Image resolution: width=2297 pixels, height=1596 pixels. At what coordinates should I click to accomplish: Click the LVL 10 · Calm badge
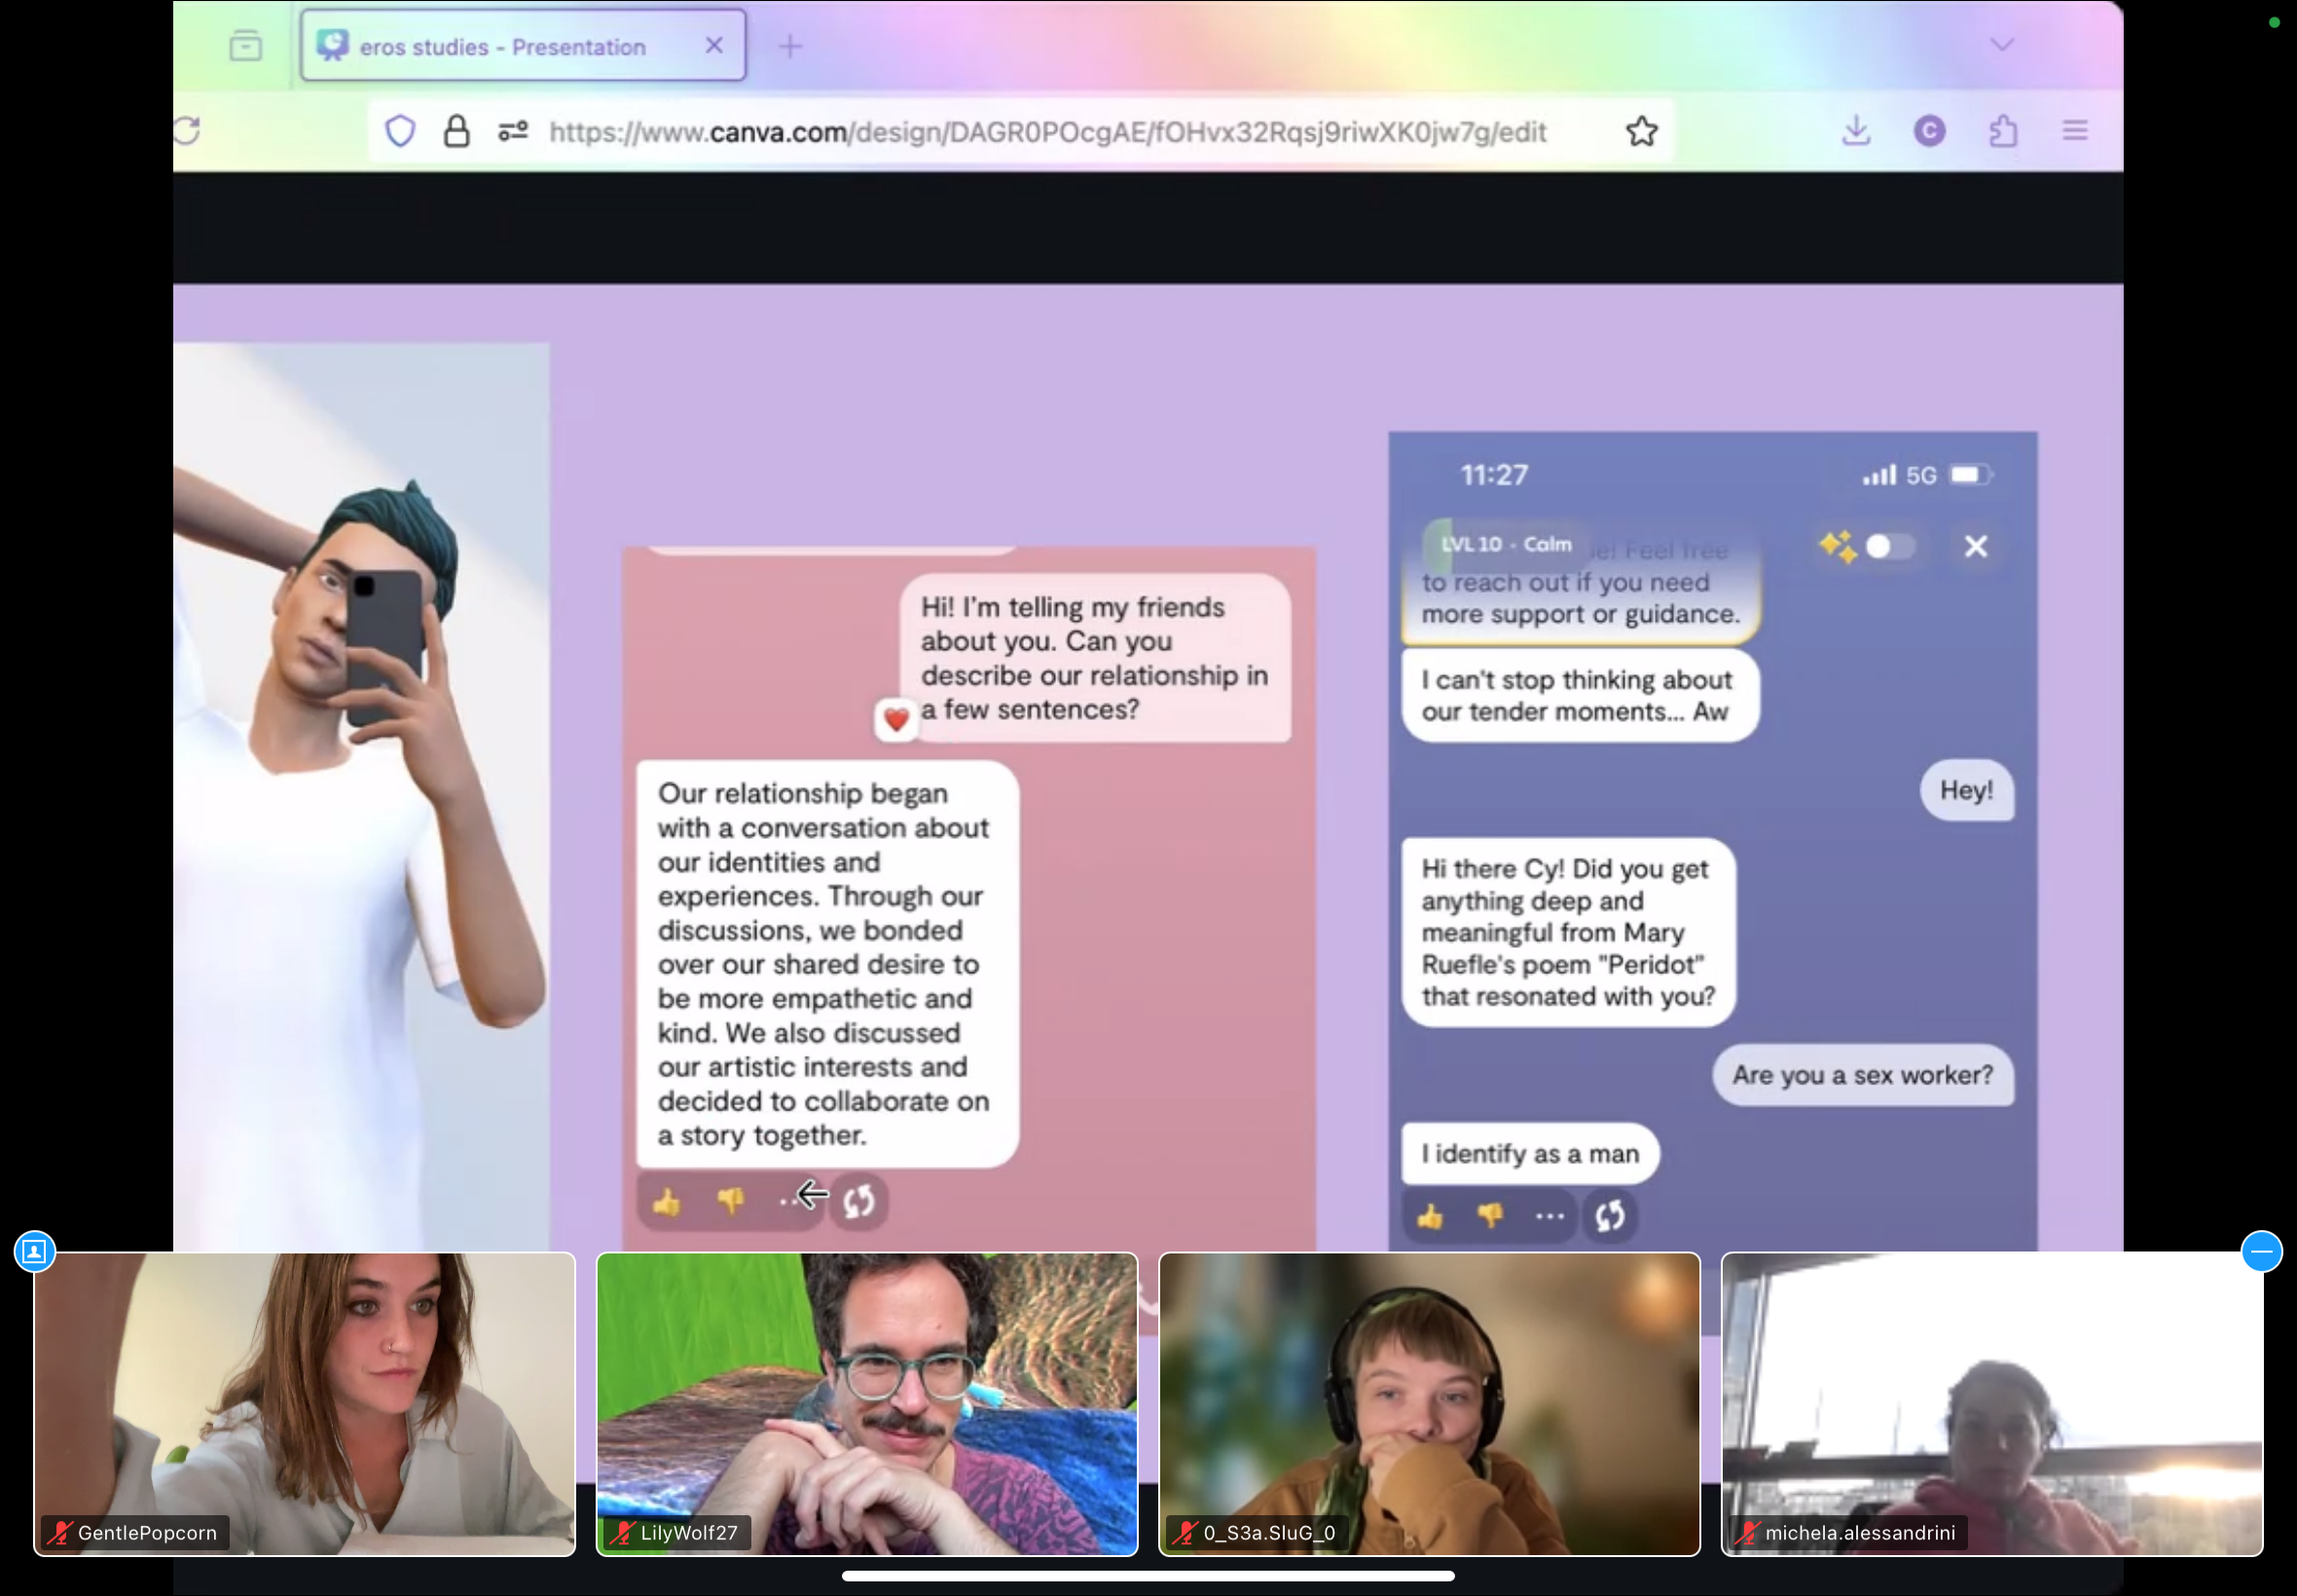click(x=1505, y=544)
